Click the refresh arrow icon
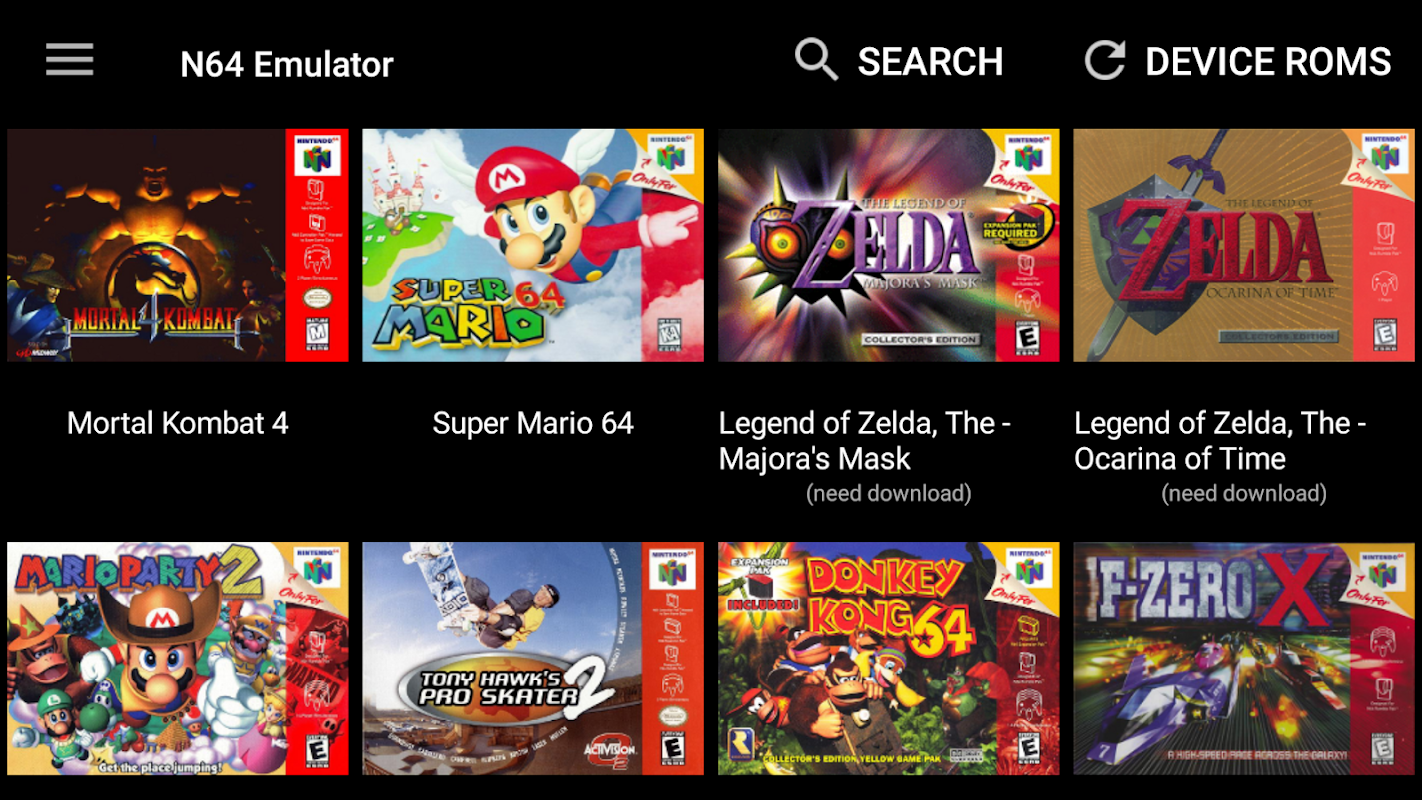1422x800 pixels. [x=1106, y=60]
